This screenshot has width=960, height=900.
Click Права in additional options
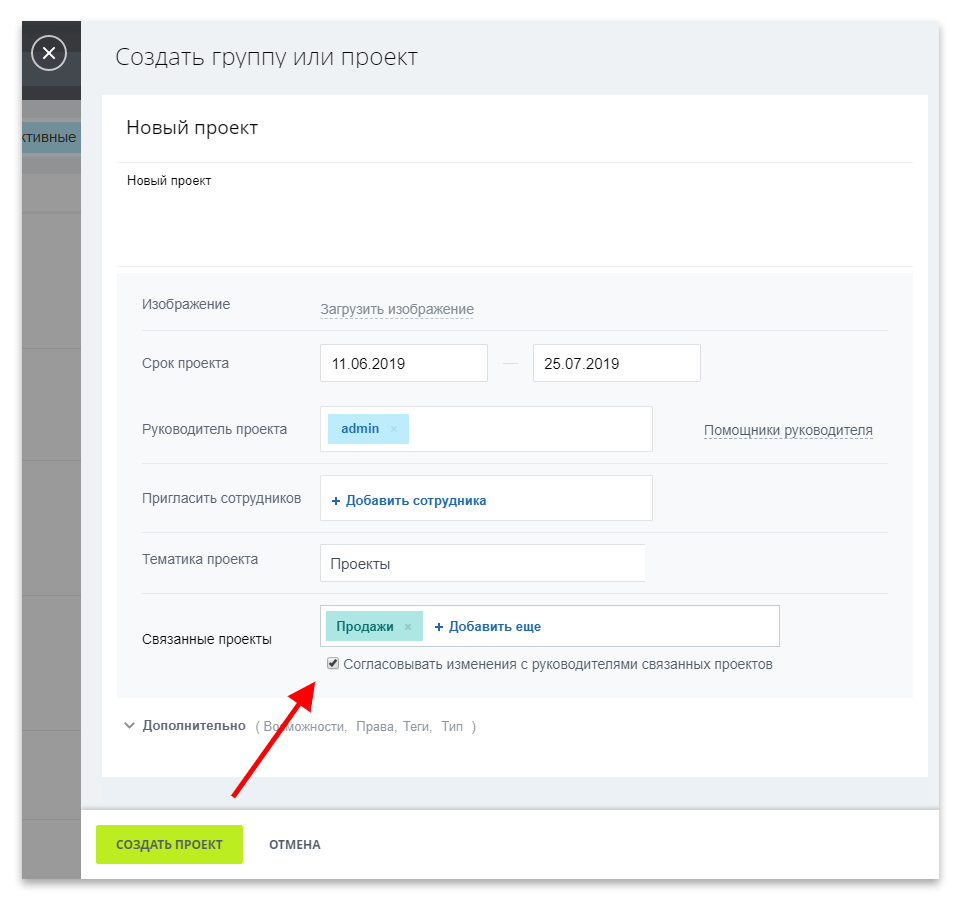click(376, 727)
